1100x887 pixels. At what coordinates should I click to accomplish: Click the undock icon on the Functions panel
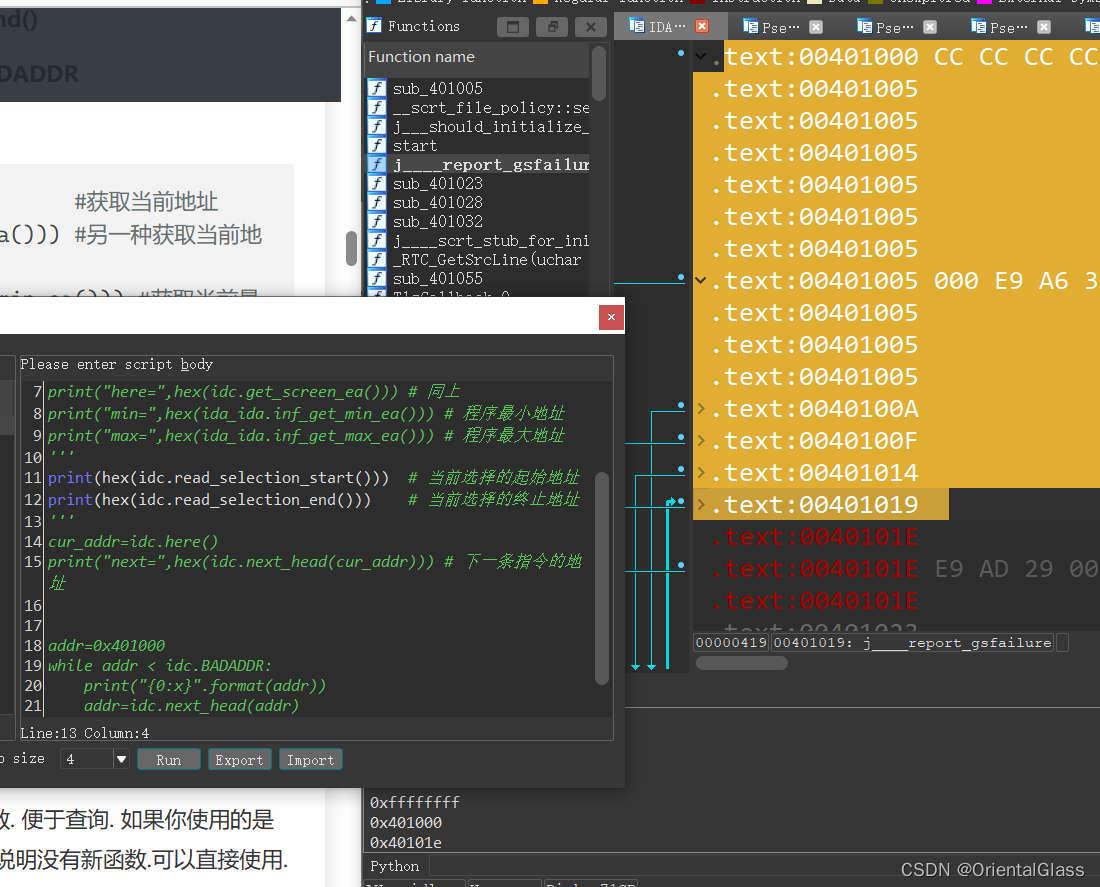551,26
